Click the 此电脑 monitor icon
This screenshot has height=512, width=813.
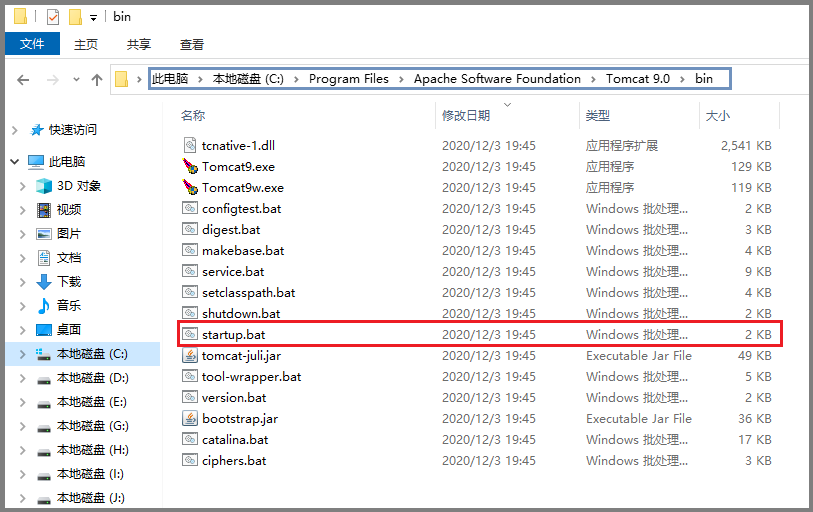click(36, 162)
